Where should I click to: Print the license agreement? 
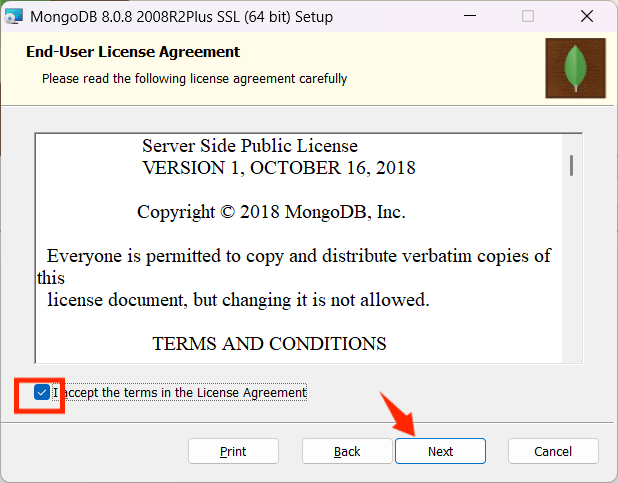pyautogui.click(x=233, y=451)
